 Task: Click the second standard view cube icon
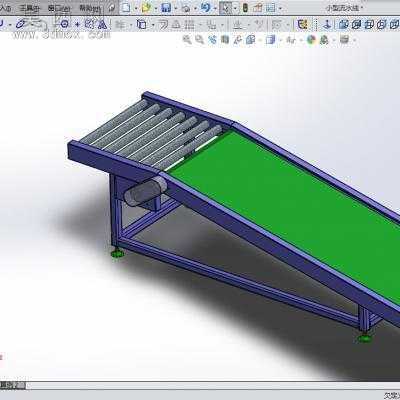pos(356,24)
